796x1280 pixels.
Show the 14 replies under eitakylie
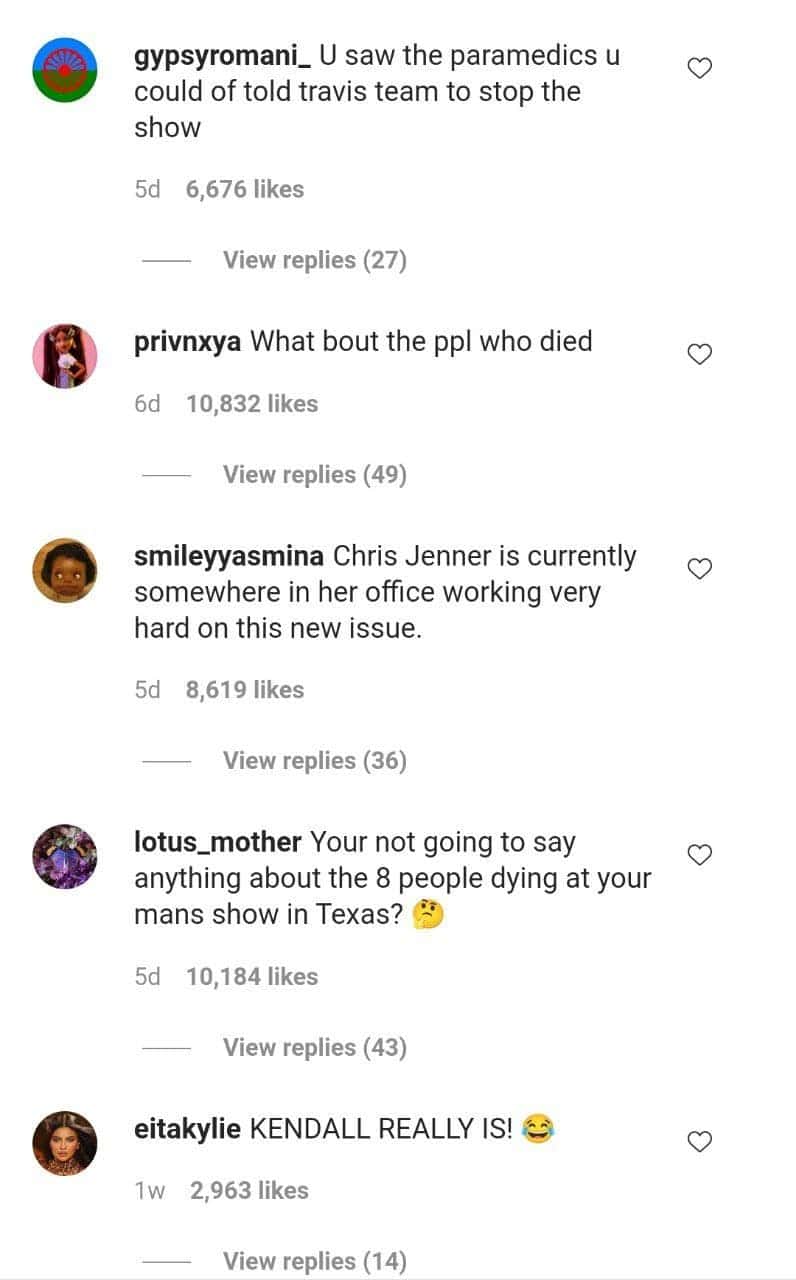coord(314,1262)
